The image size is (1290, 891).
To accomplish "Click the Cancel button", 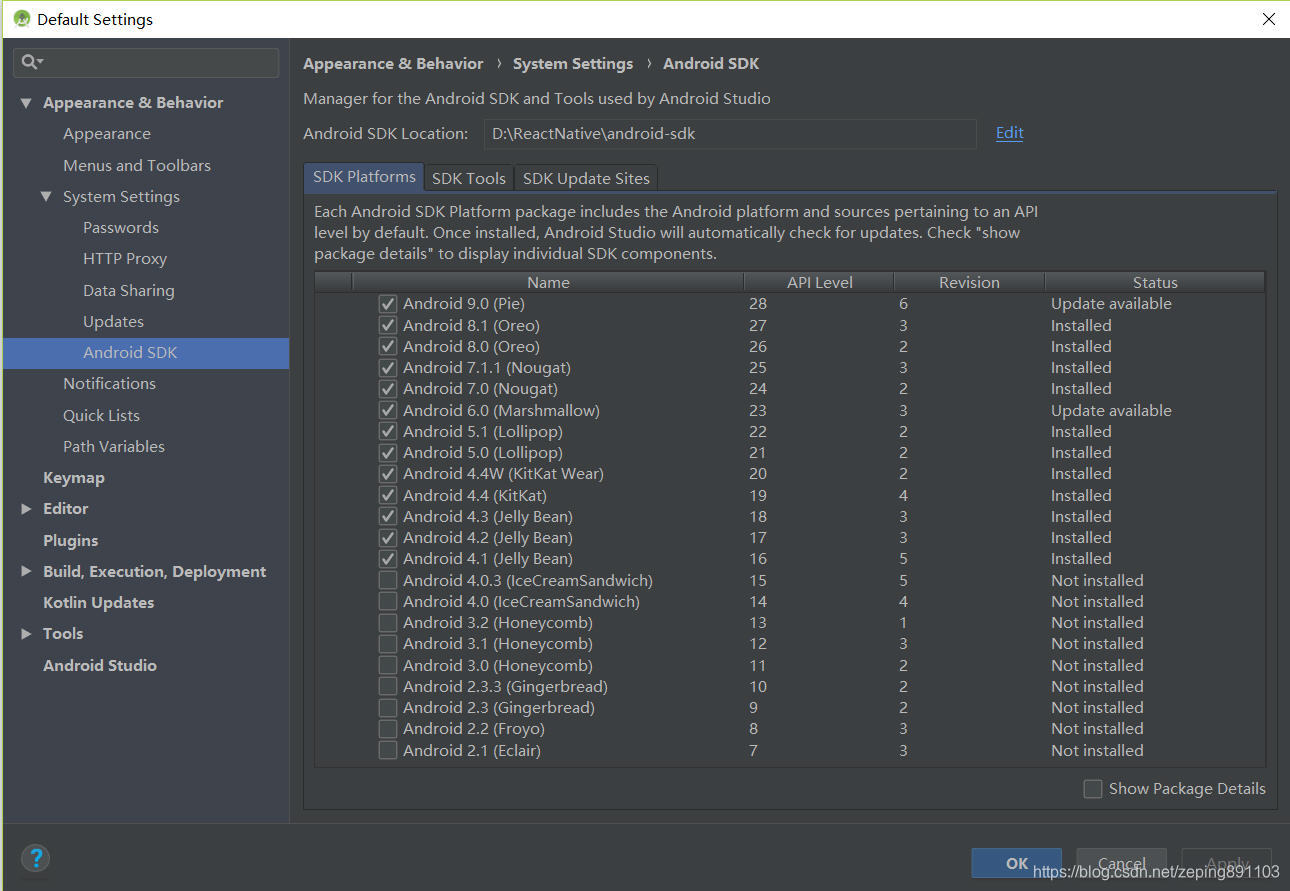I will pos(1122,863).
